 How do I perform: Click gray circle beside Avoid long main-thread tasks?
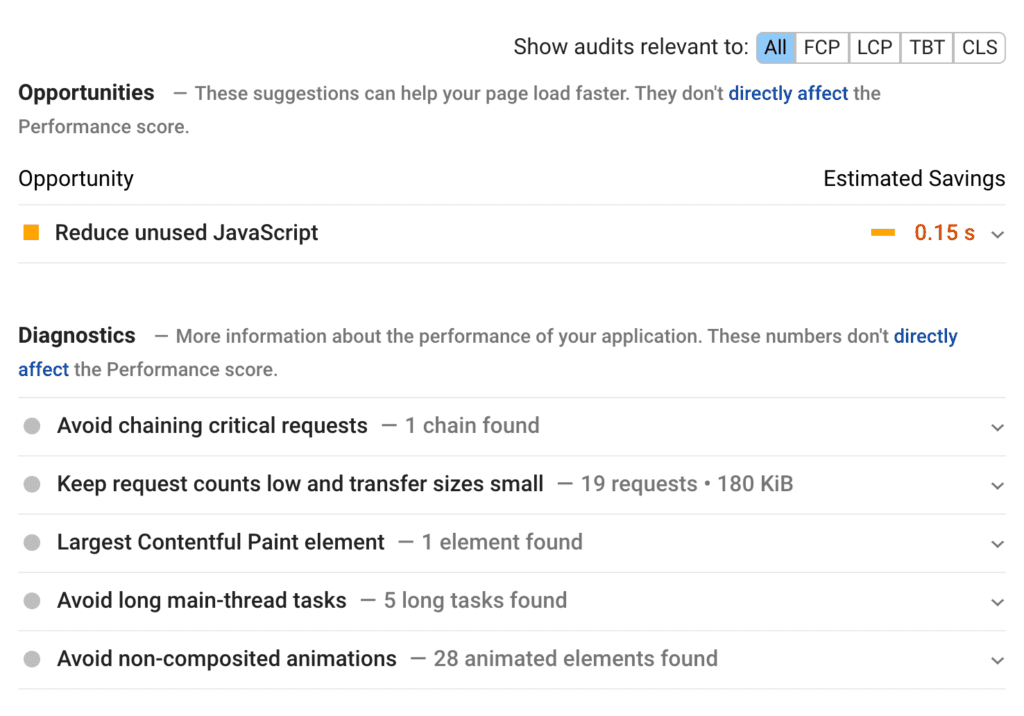pyautogui.click(x=32, y=601)
